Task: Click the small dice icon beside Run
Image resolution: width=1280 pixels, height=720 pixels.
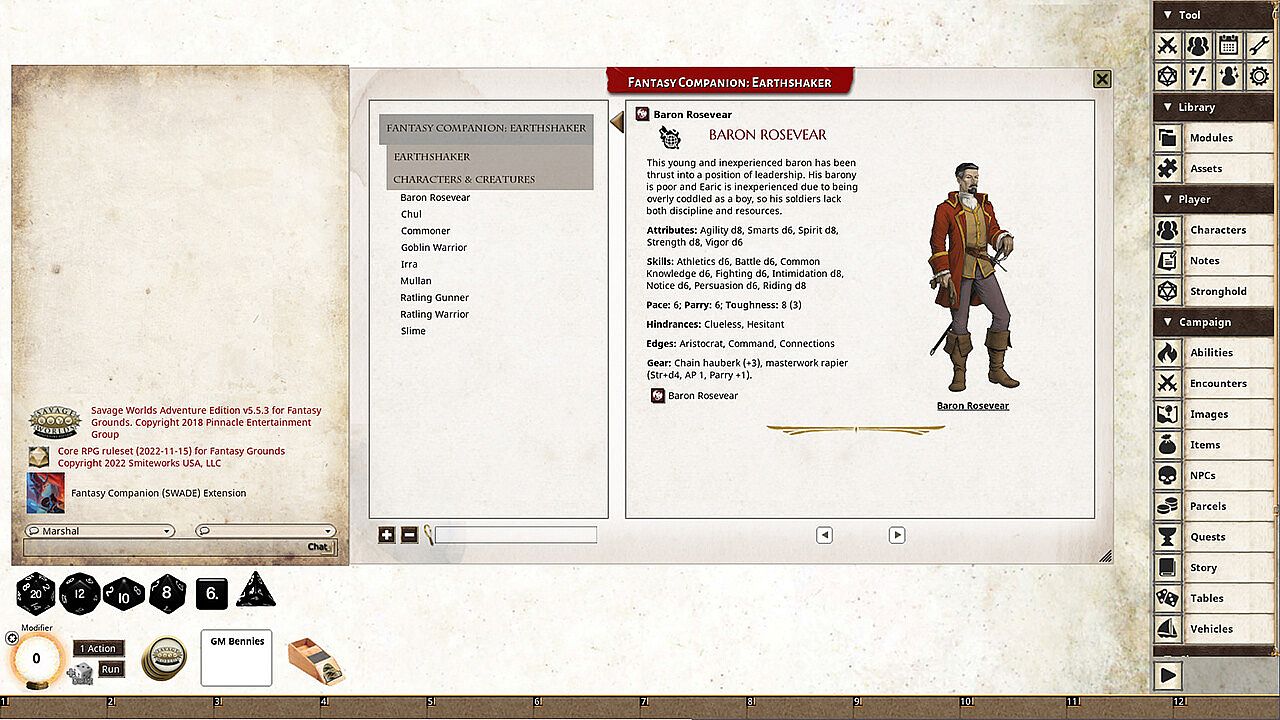Action: [80, 674]
